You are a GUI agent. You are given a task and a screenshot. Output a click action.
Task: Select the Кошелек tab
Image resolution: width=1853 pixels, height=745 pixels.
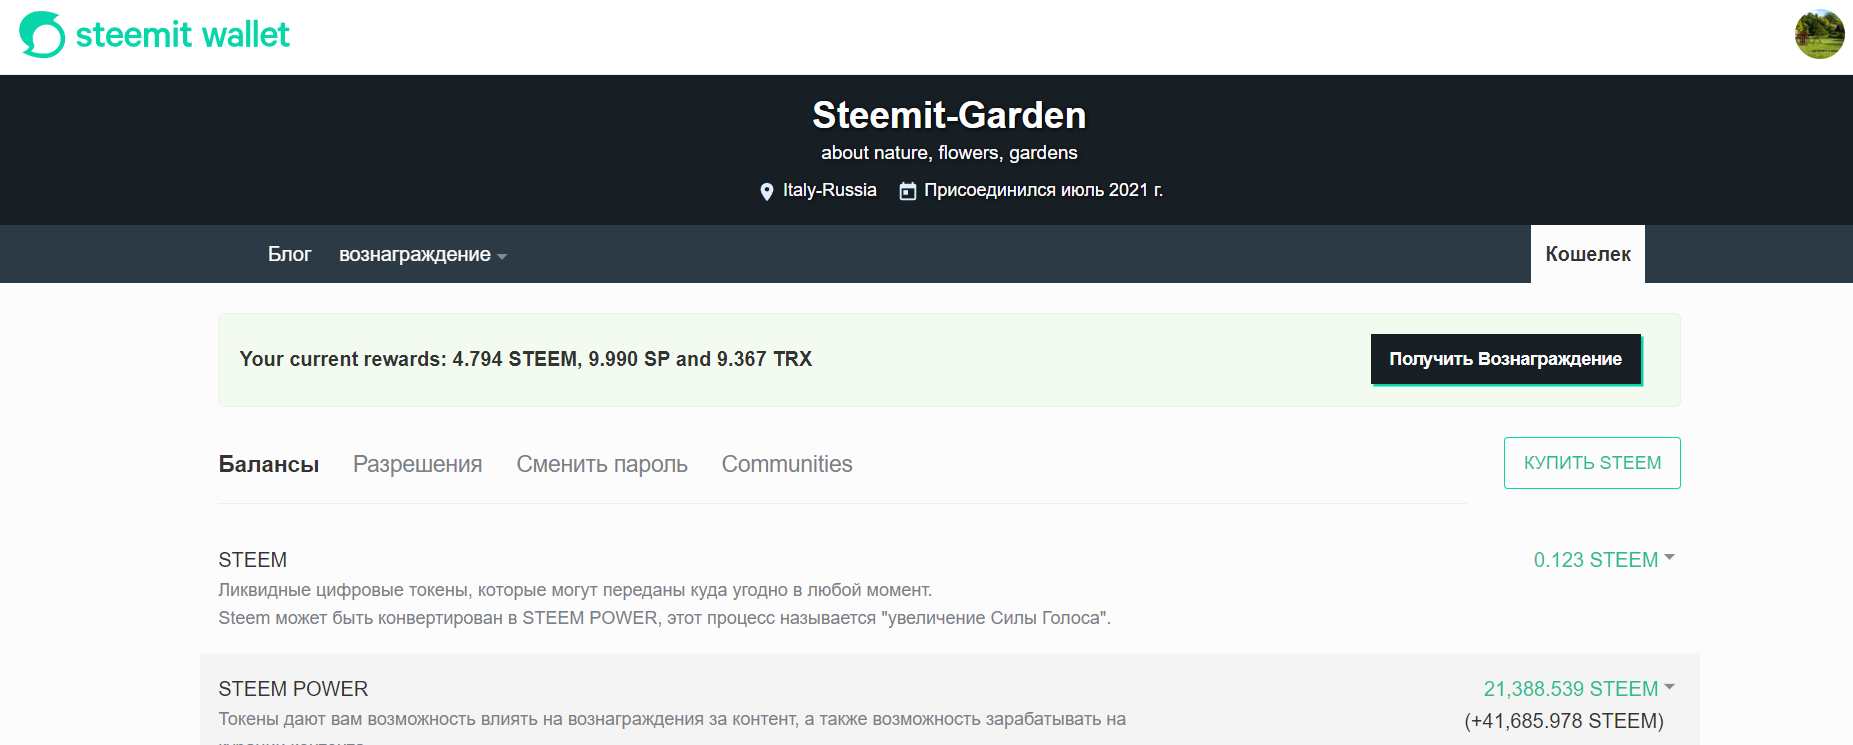[x=1588, y=254]
